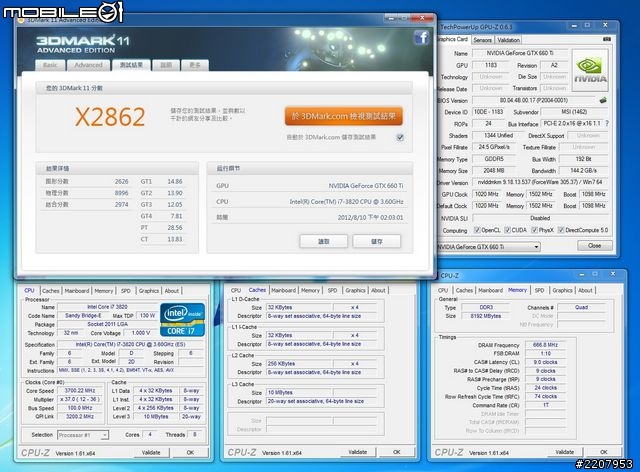Image resolution: width=640 pixels, height=472 pixels.
Task: Click the Code Name Sandy Bridge-E field
Action: pyautogui.click(x=83, y=316)
